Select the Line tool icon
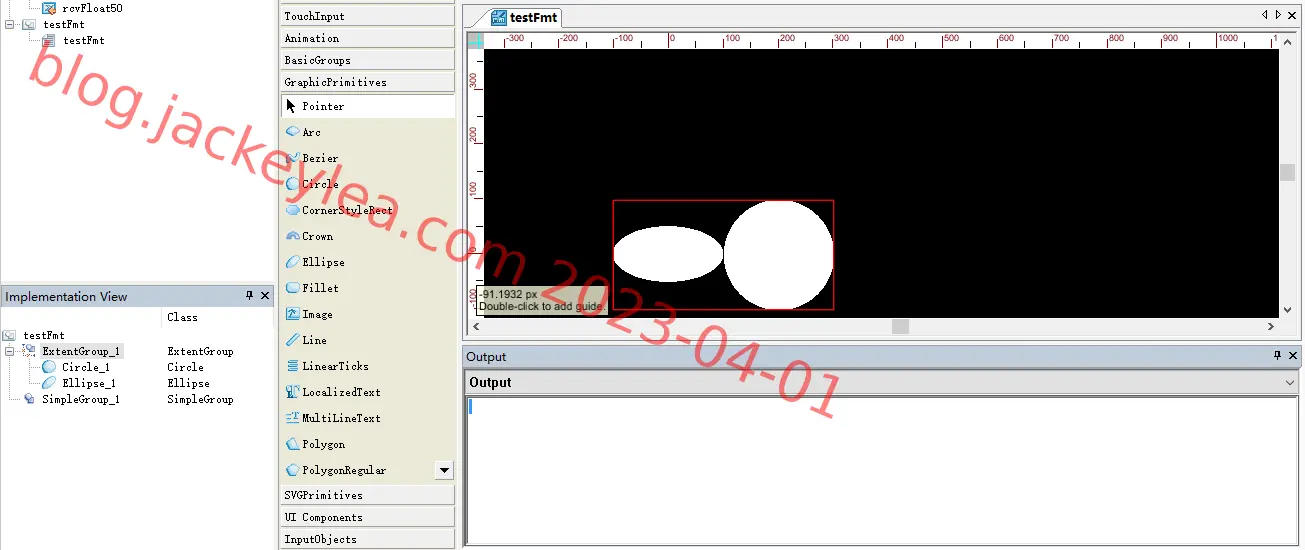This screenshot has height=550, width=1305. (x=293, y=340)
